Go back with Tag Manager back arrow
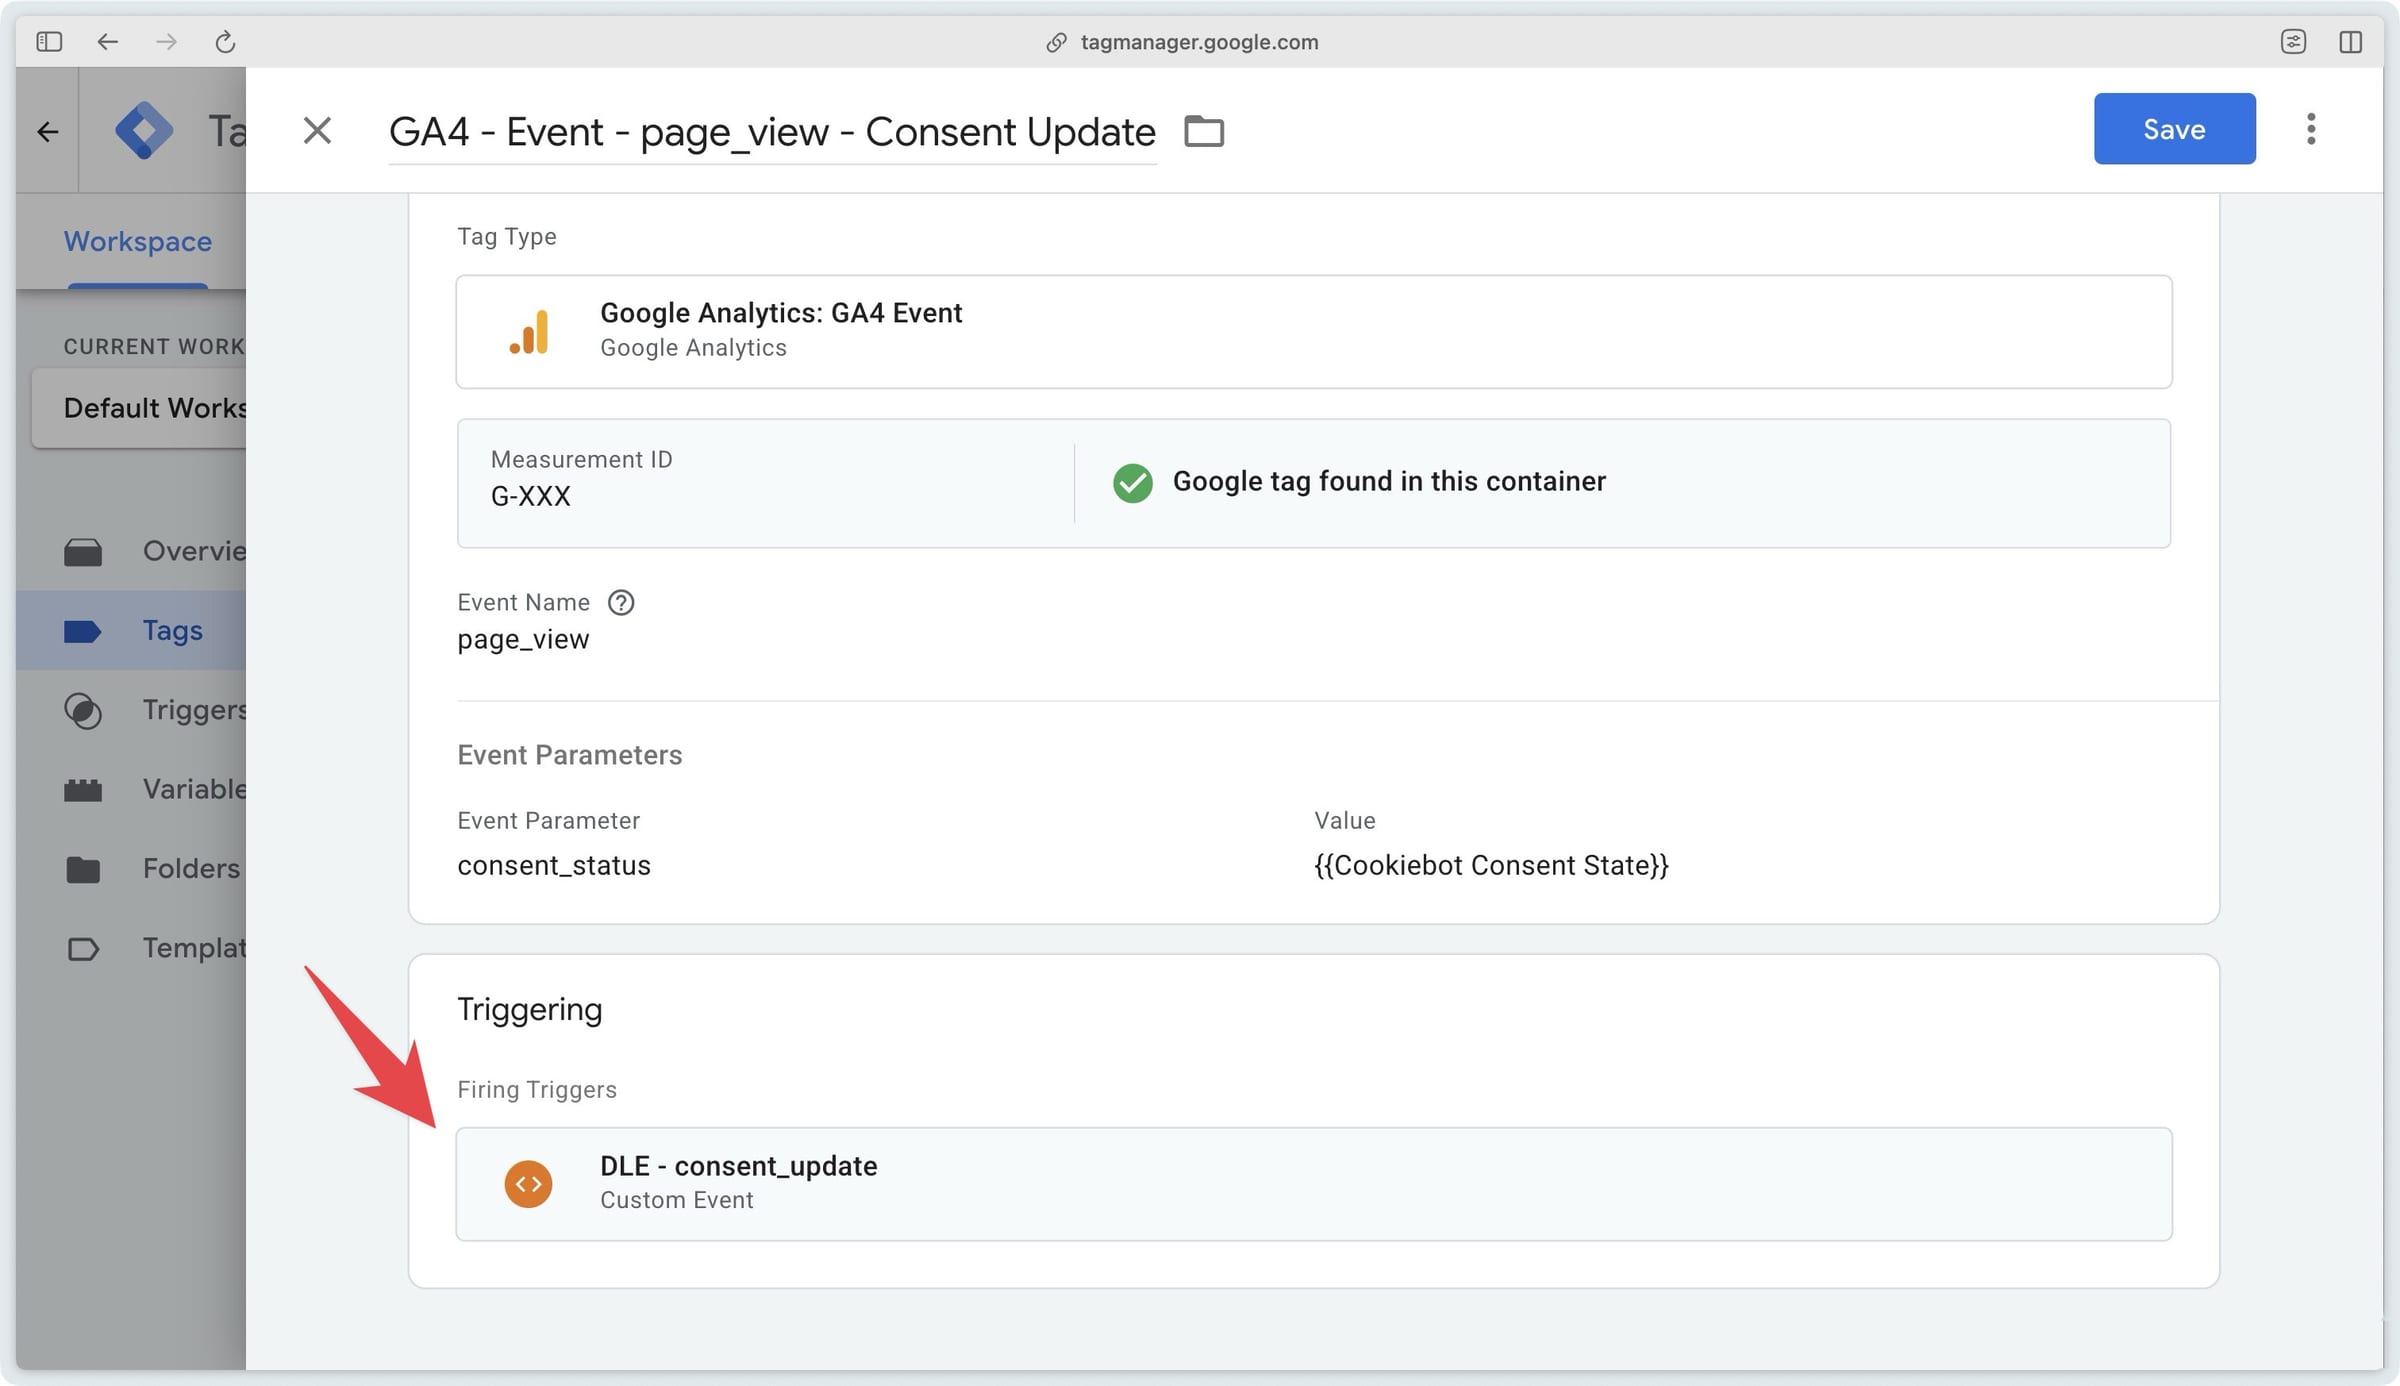2400x1386 pixels. [47, 131]
